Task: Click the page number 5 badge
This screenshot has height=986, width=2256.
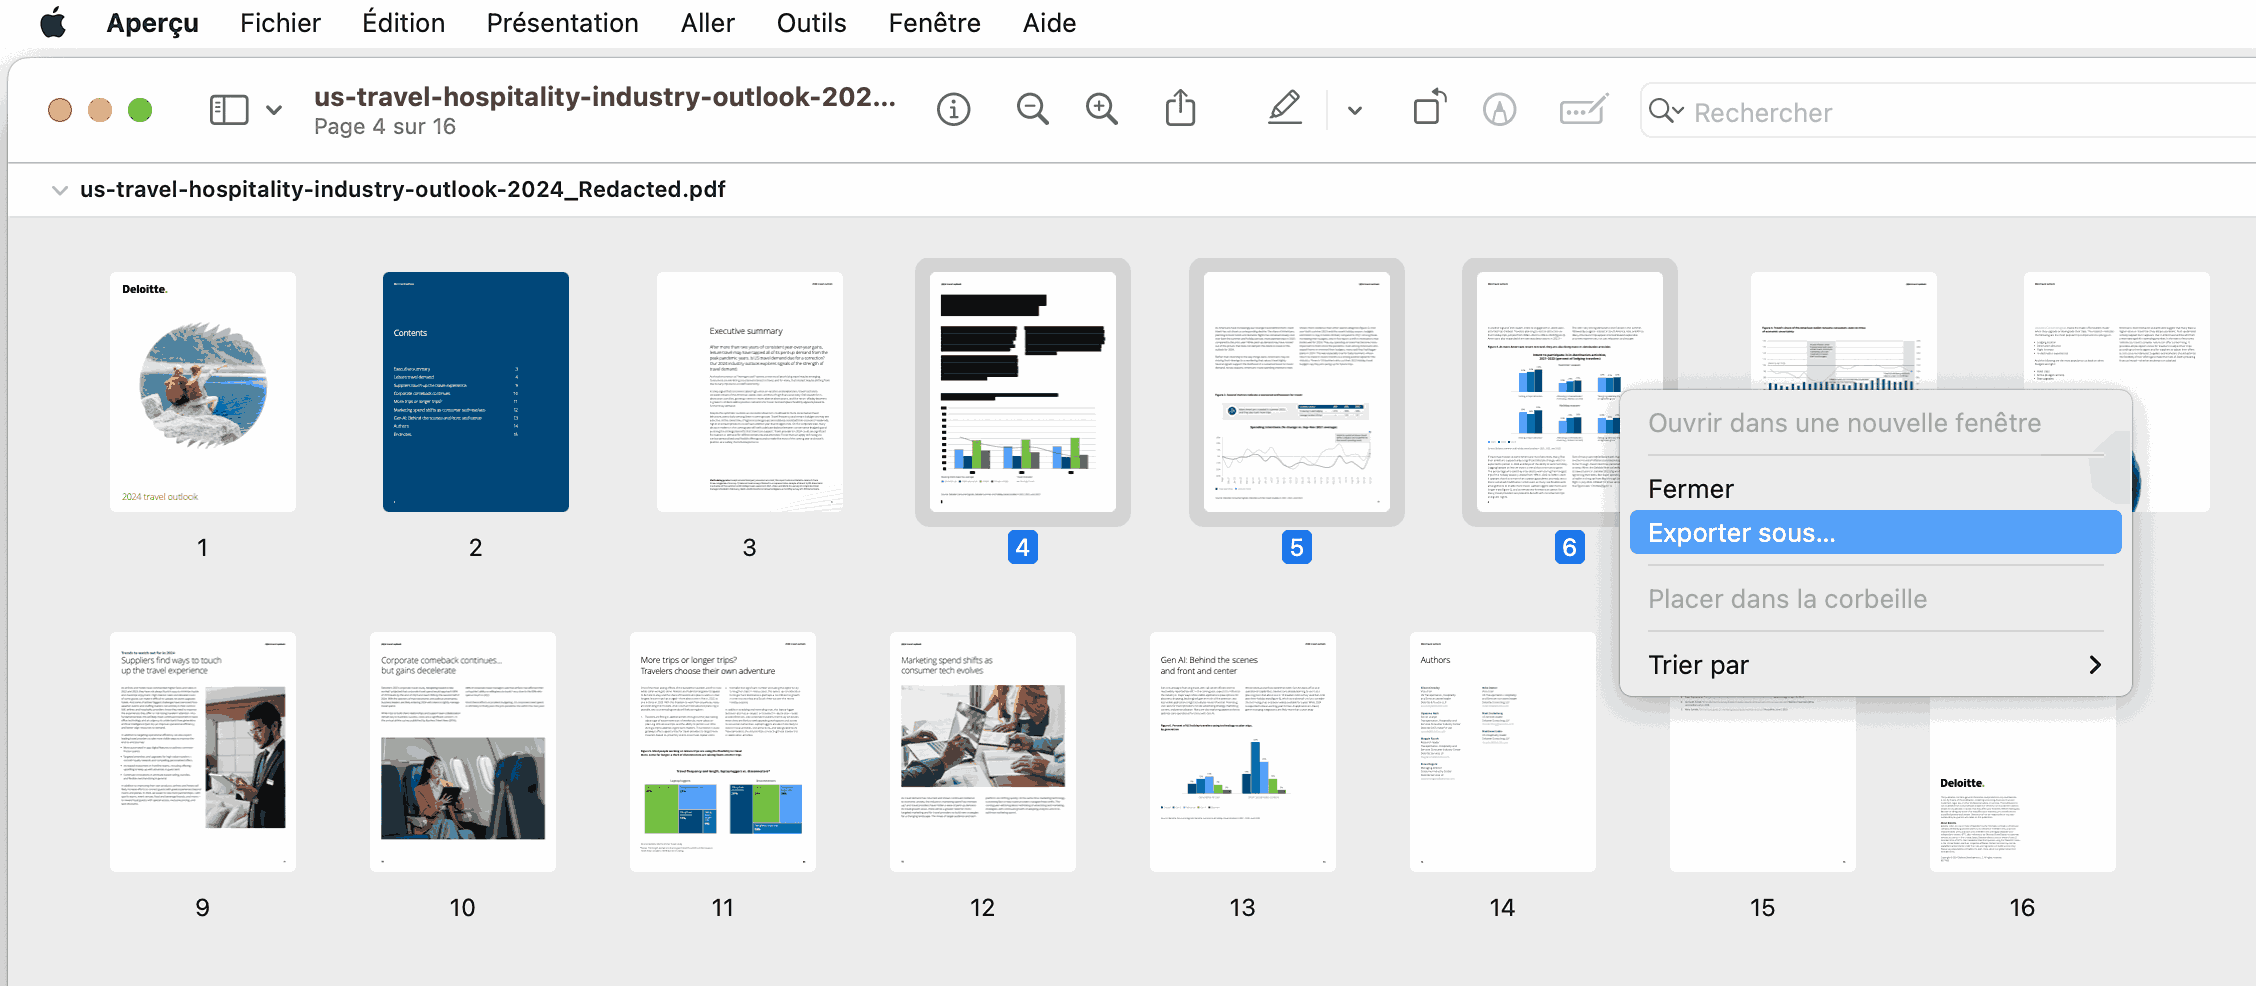Action: [x=1297, y=547]
